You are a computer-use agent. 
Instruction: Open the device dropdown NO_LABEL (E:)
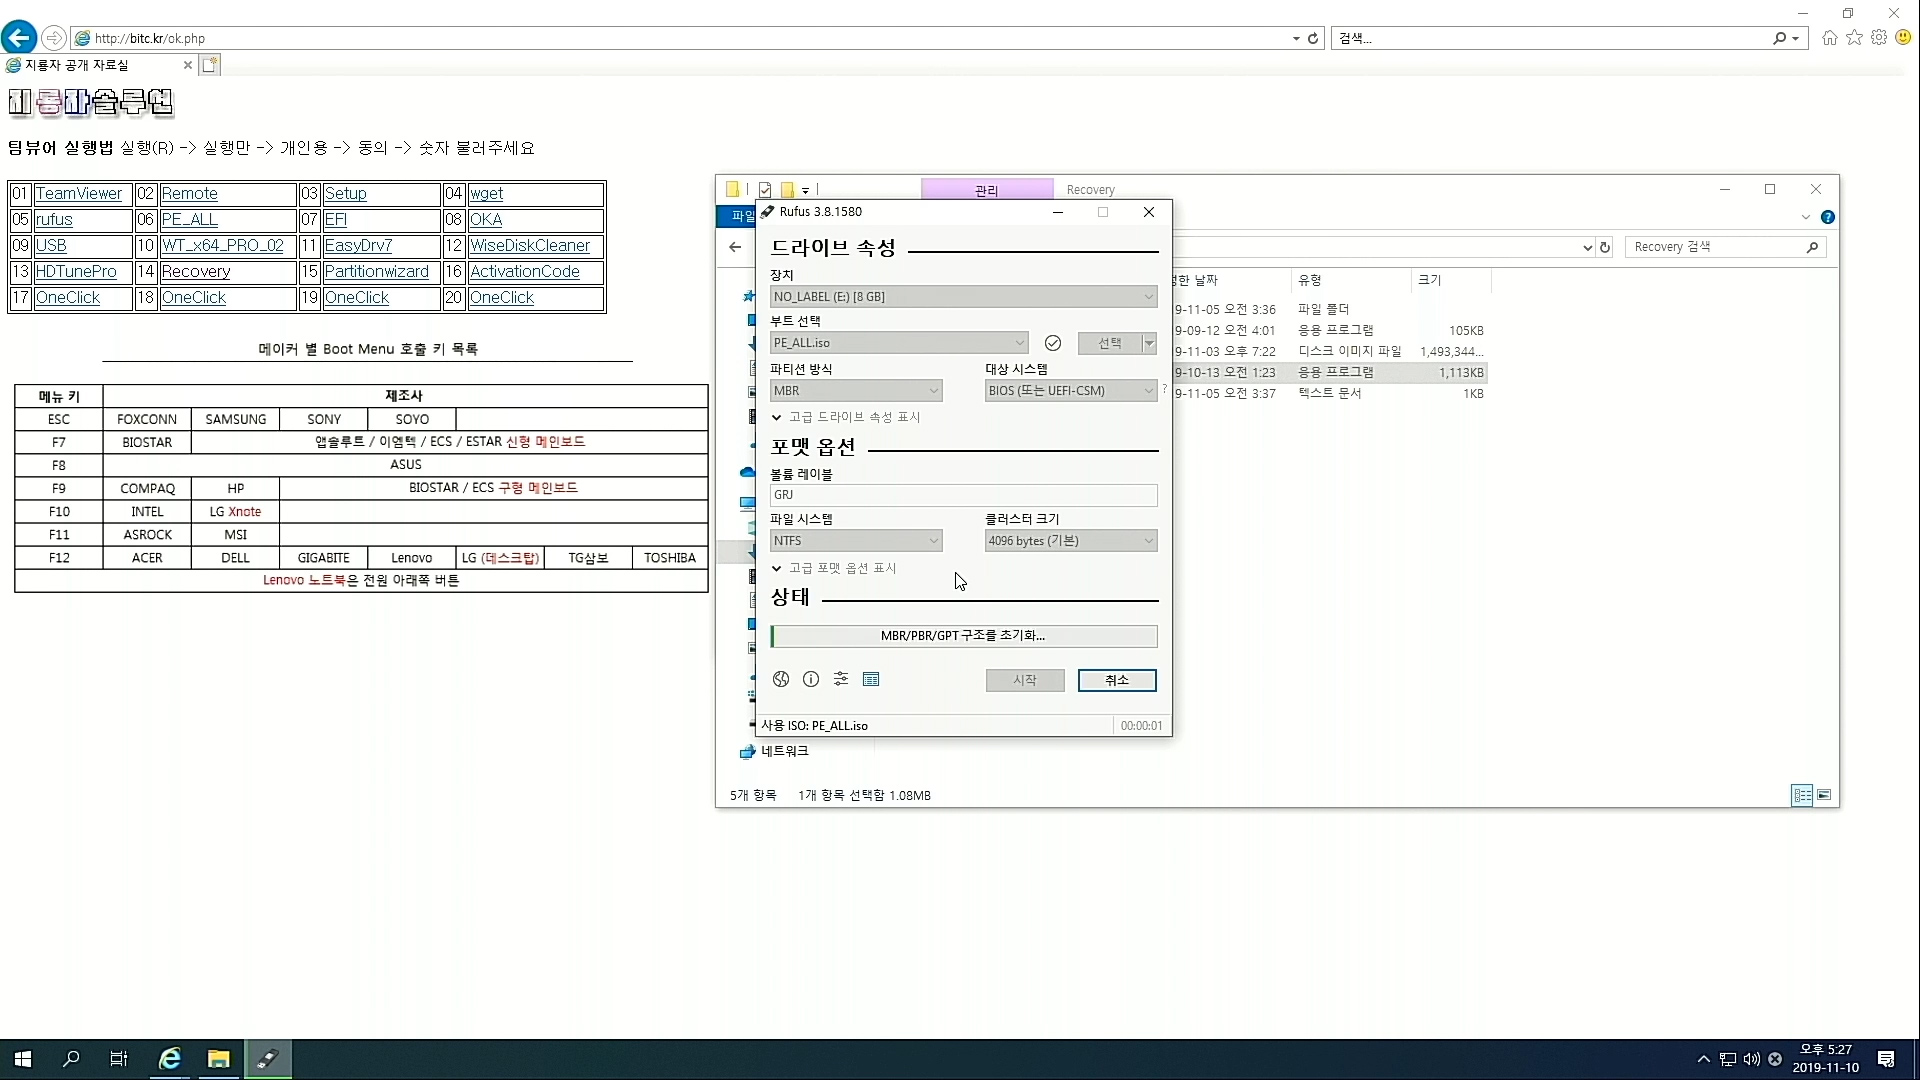tap(963, 297)
